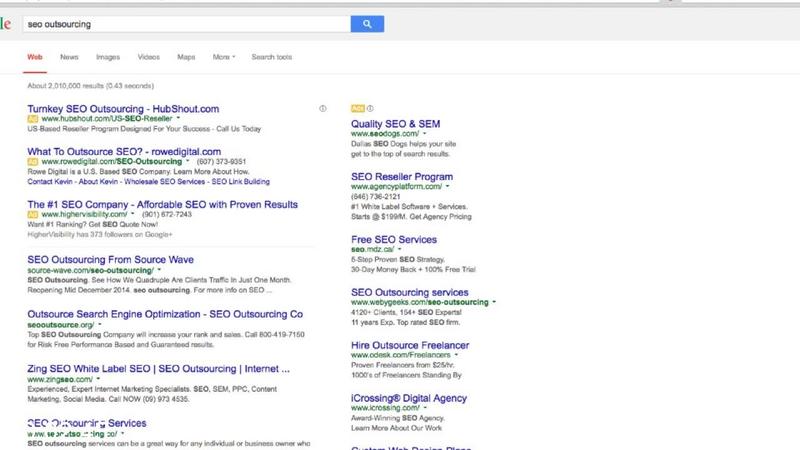Expand arrow next to highervisibility.com URL
Viewport: 800px width, 450px height.
(x=133, y=214)
